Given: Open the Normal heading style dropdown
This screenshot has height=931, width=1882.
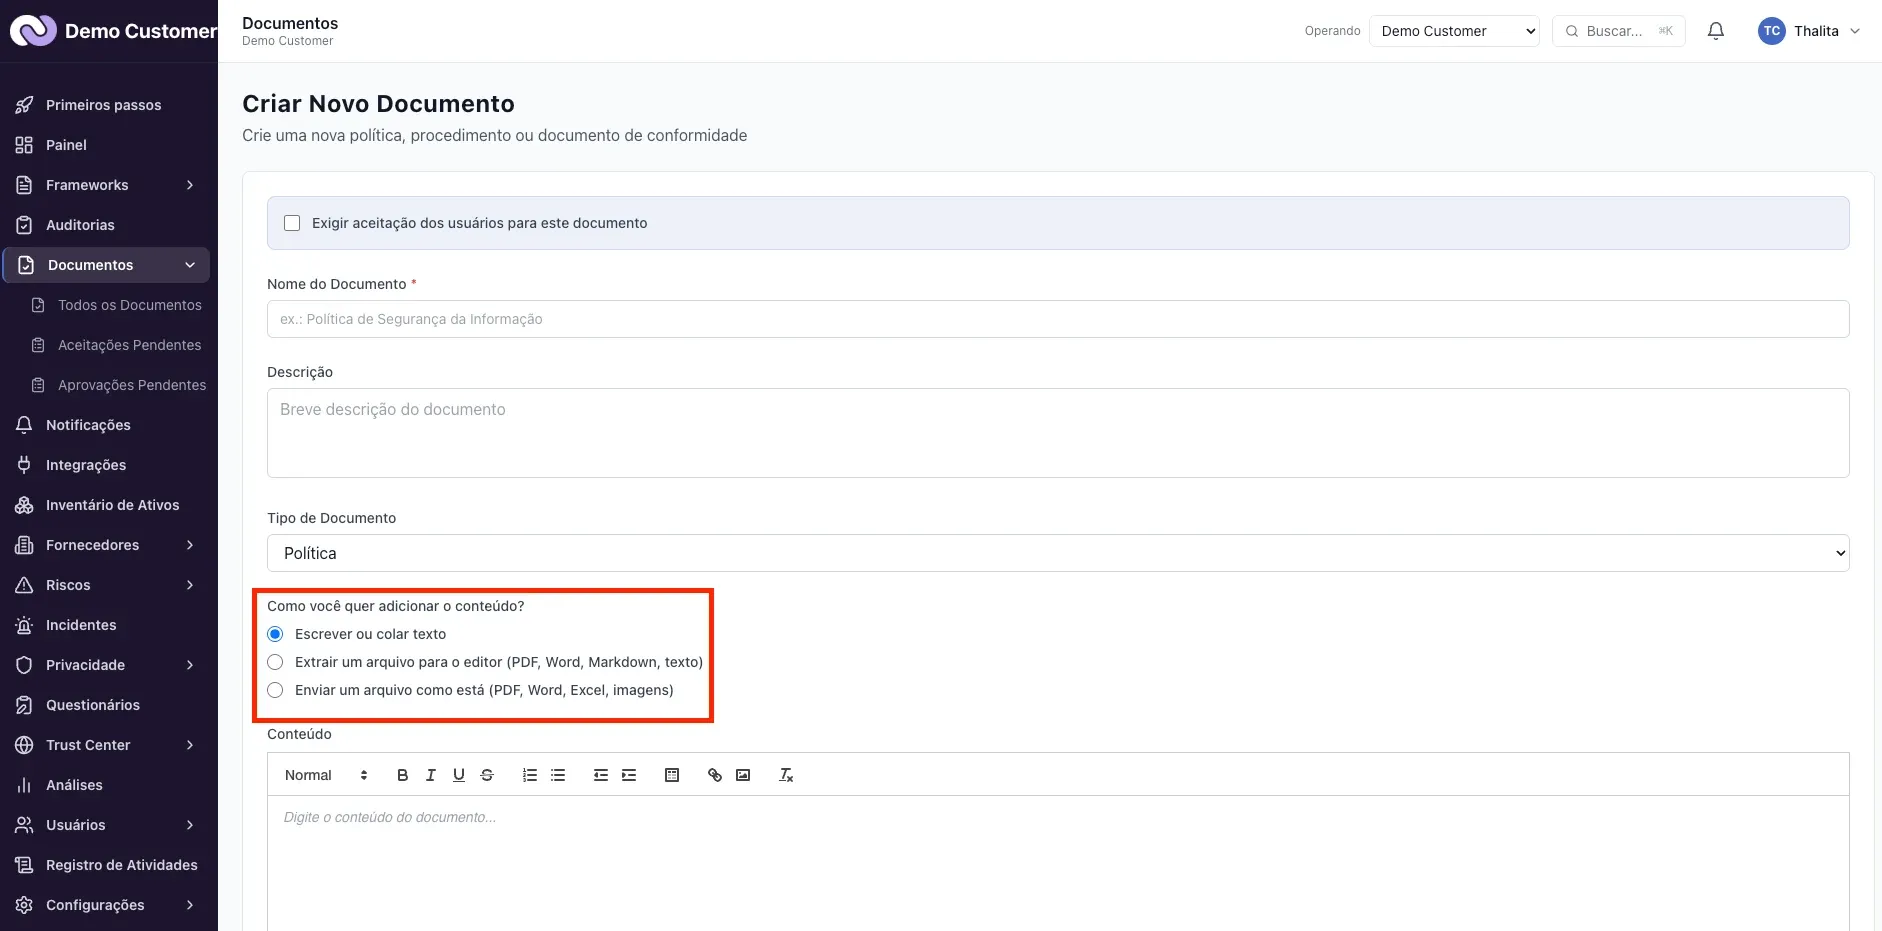Looking at the screenshot, I should pos(326,775).
